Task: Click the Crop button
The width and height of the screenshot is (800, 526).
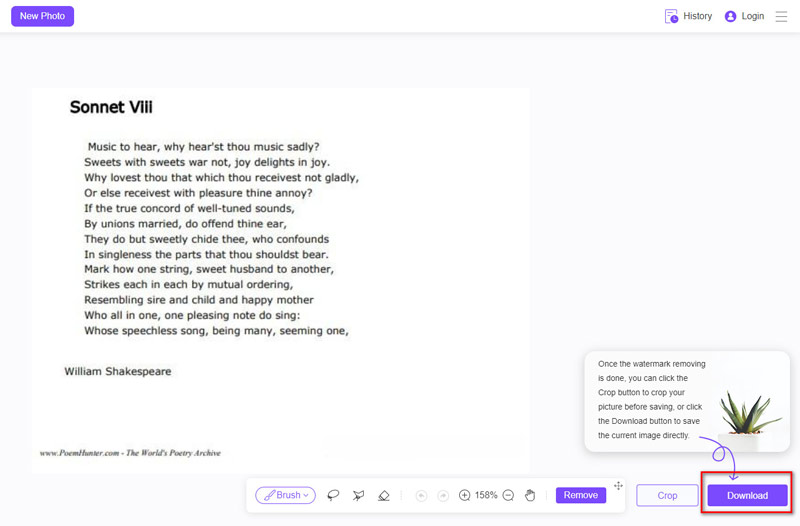Action: (x=667, y=495)
